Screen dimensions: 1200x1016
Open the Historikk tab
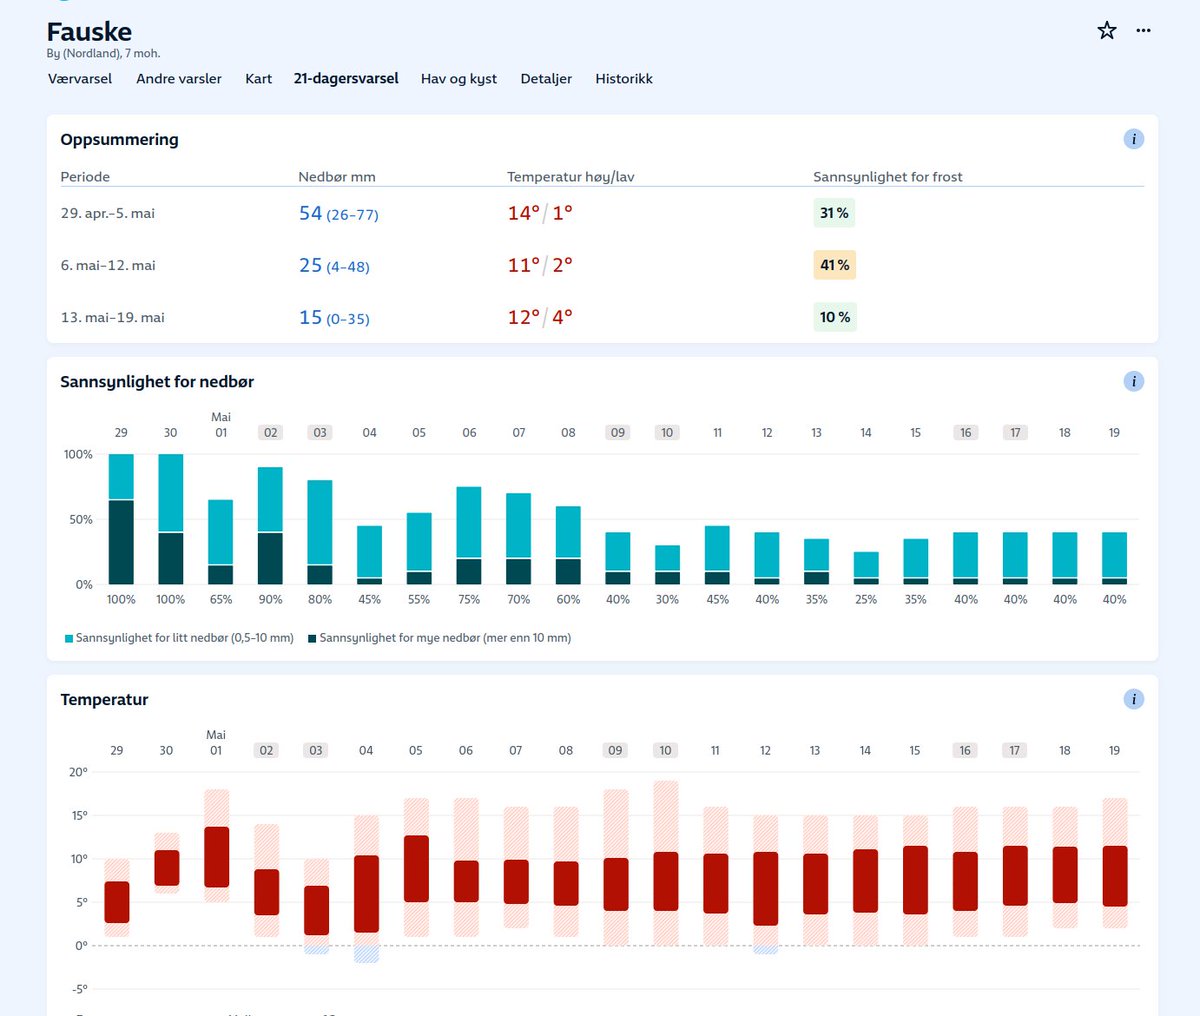pos(623,78)
